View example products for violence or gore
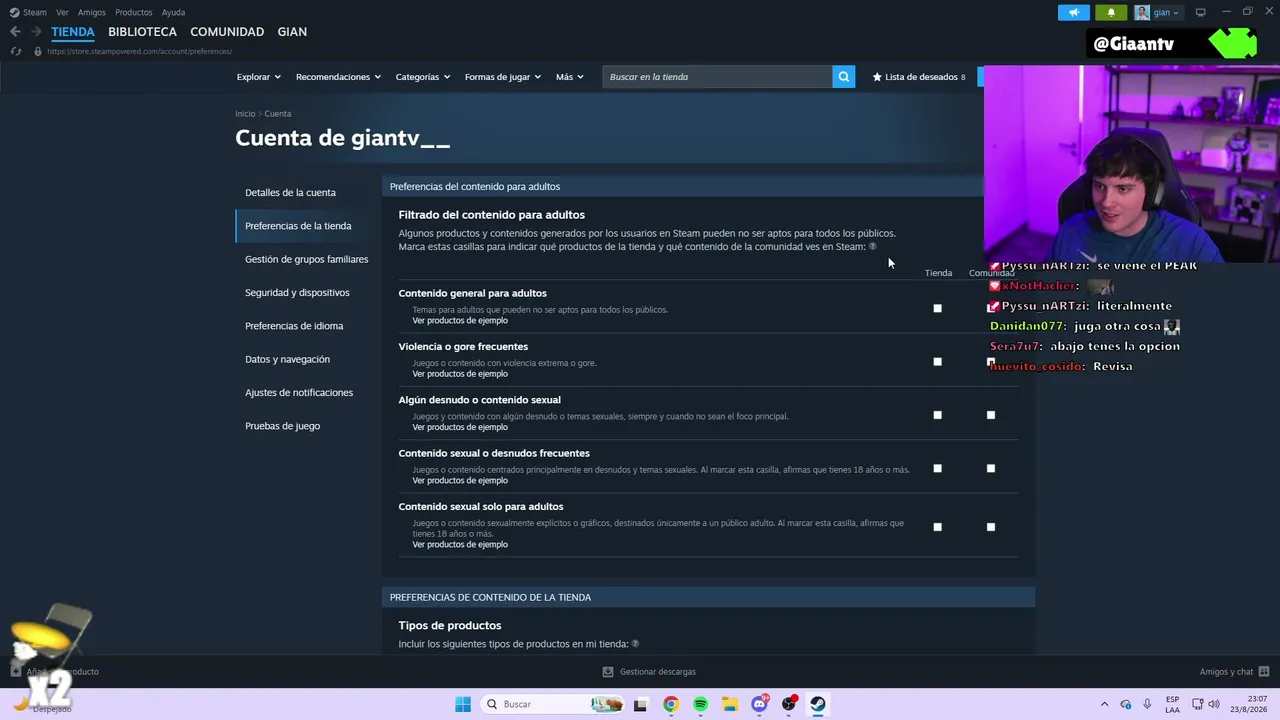The height and width of the screenshot is (720, 1280). (x=460, y=374)
